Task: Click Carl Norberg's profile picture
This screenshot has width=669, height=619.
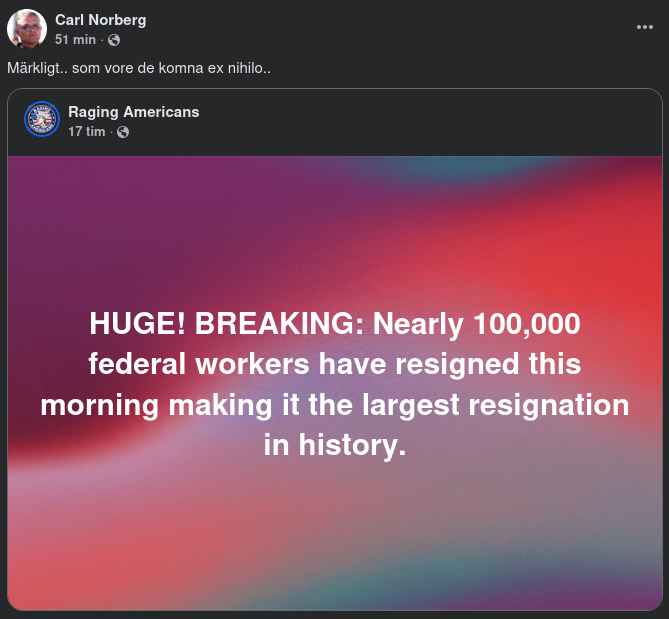Action: [27, 29]
